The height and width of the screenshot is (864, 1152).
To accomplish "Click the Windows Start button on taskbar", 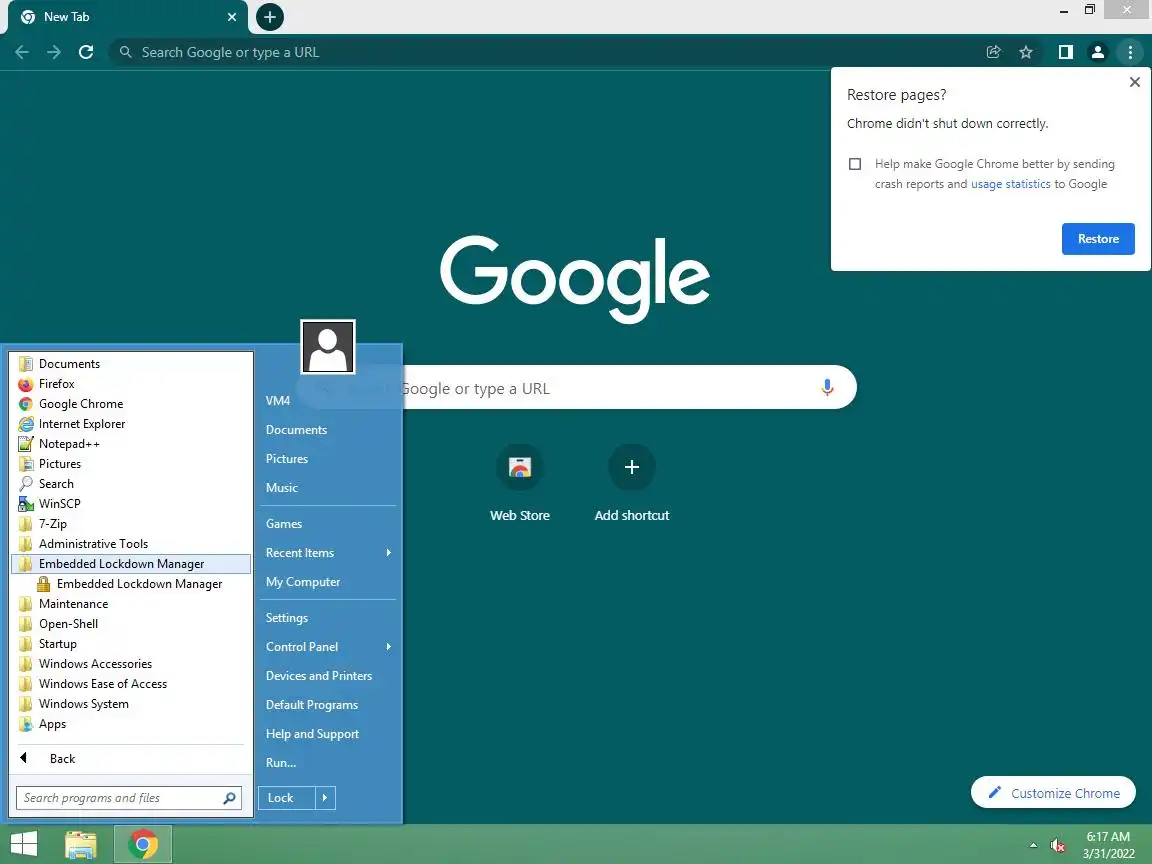I will [24, 844].
